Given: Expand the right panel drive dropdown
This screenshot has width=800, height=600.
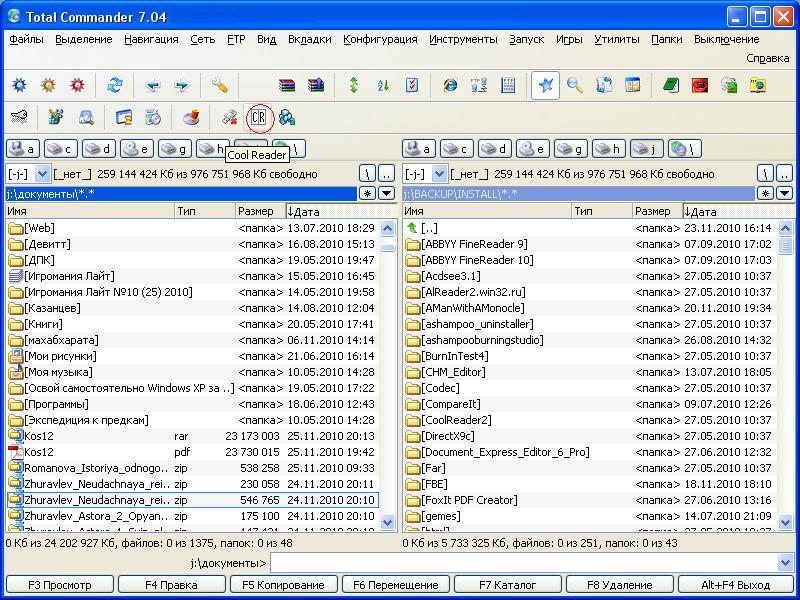Looking at the screenshot, I should (x=439, y=174).
